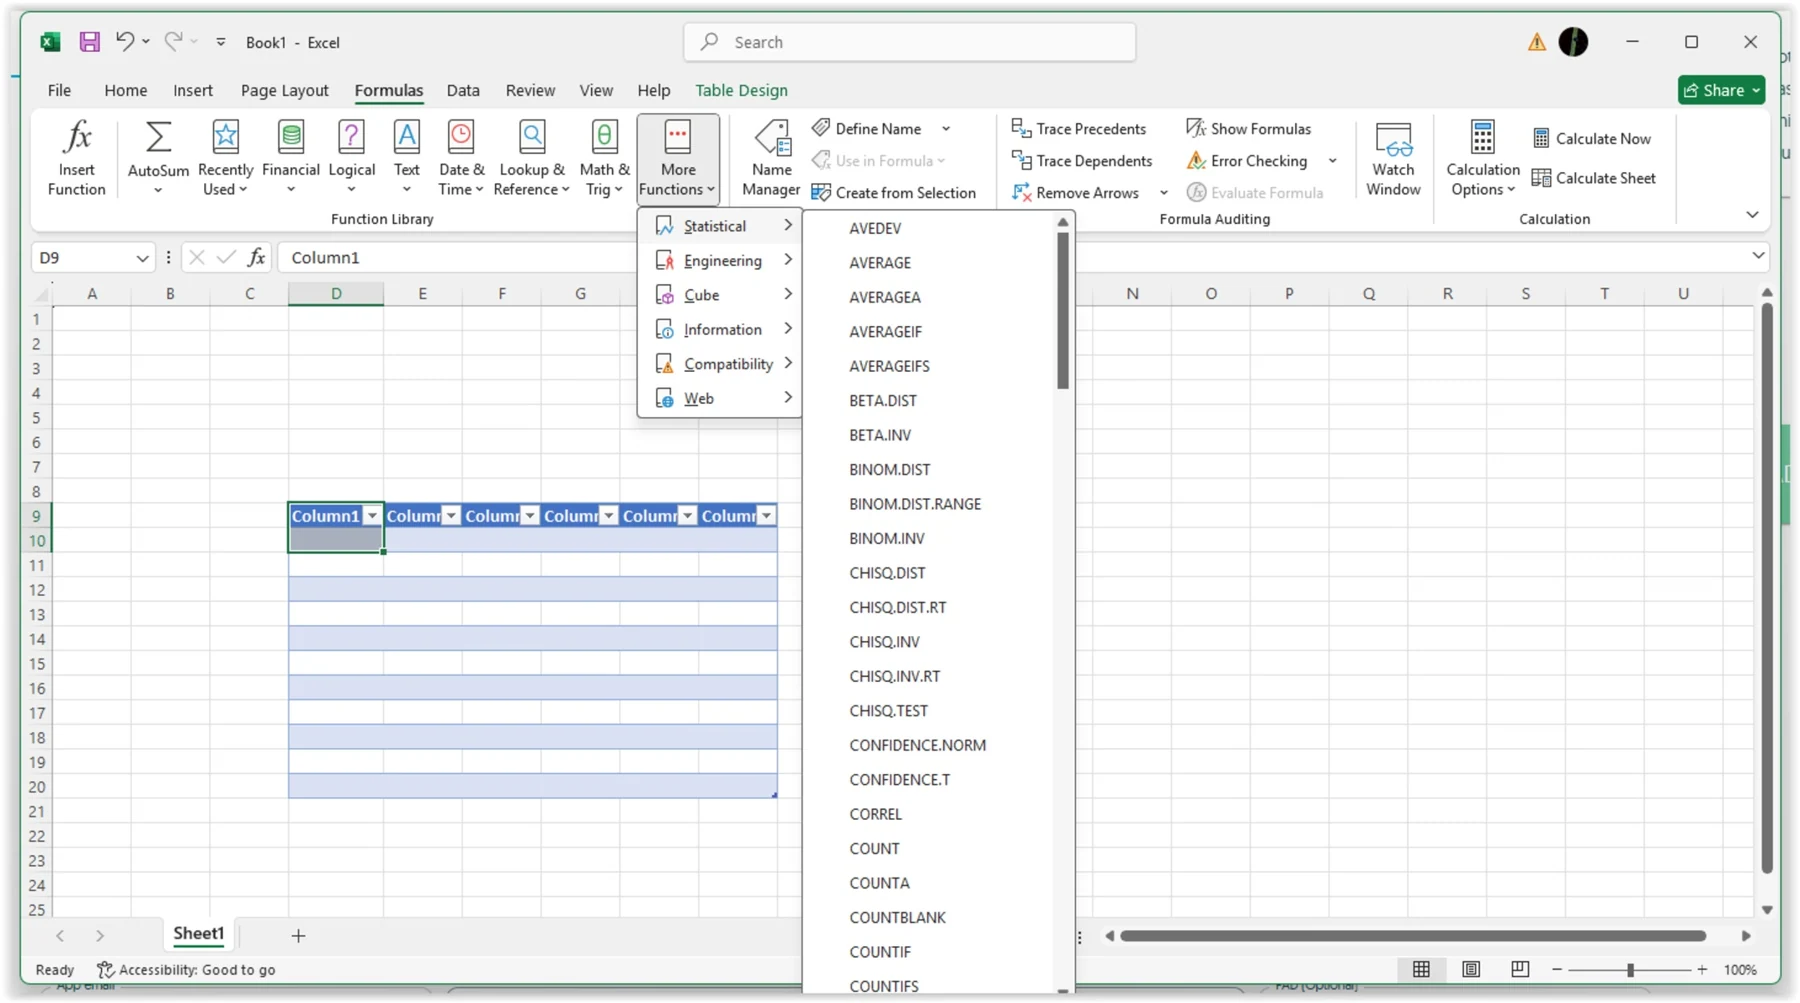Click Calculate Now

tap(1592, 138)
